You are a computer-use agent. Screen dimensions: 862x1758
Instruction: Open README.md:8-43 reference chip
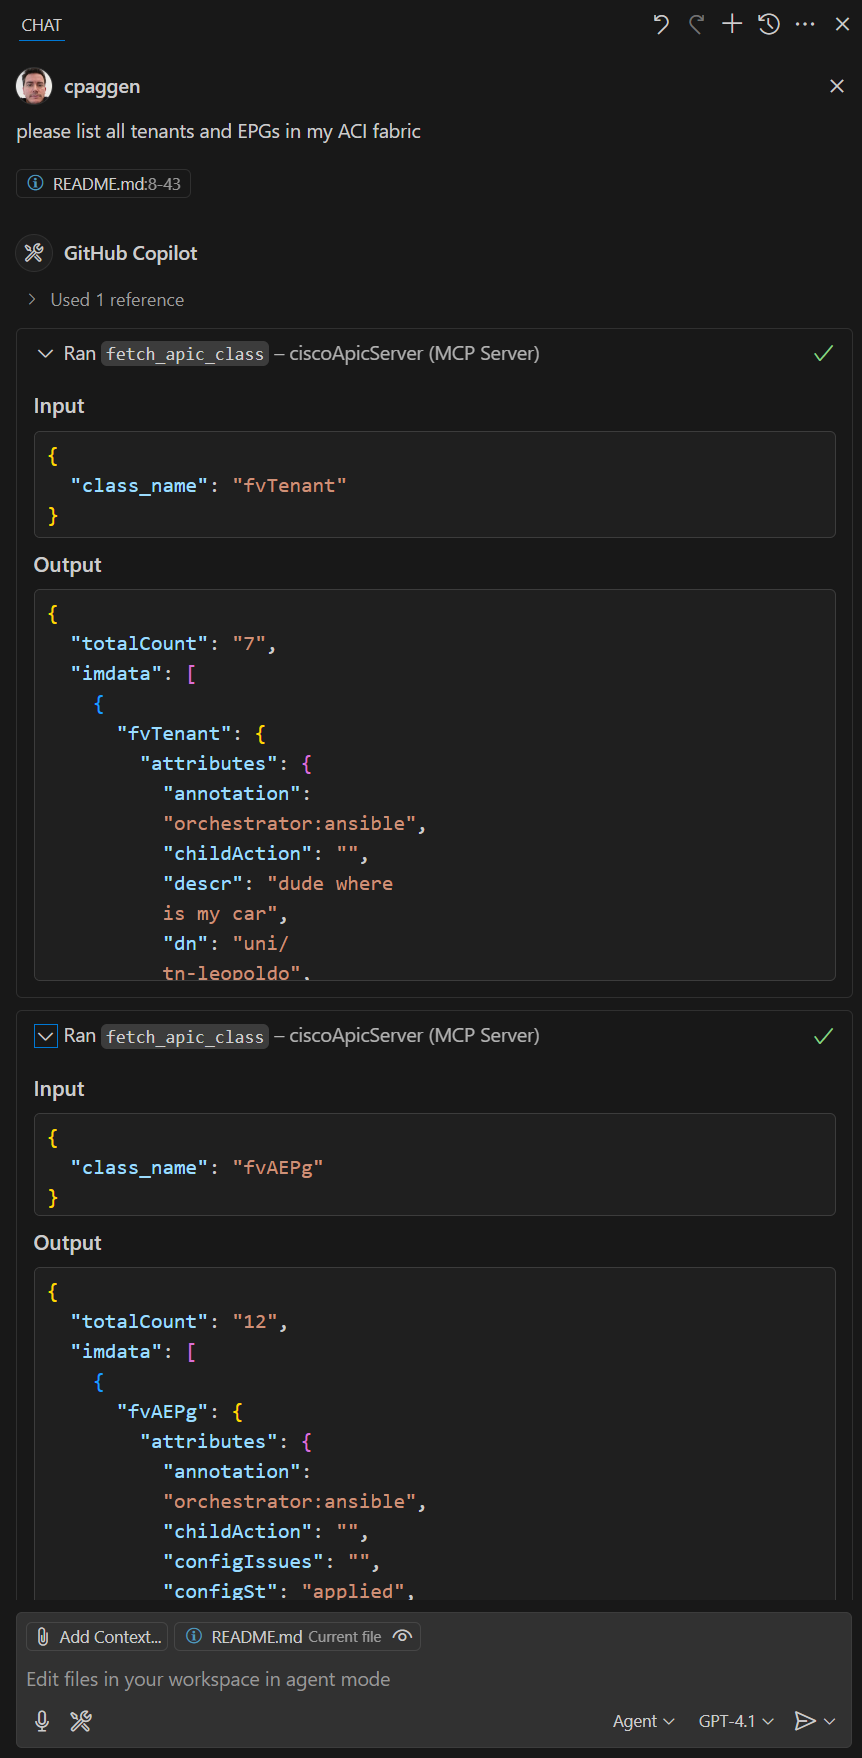pos(103,184)
